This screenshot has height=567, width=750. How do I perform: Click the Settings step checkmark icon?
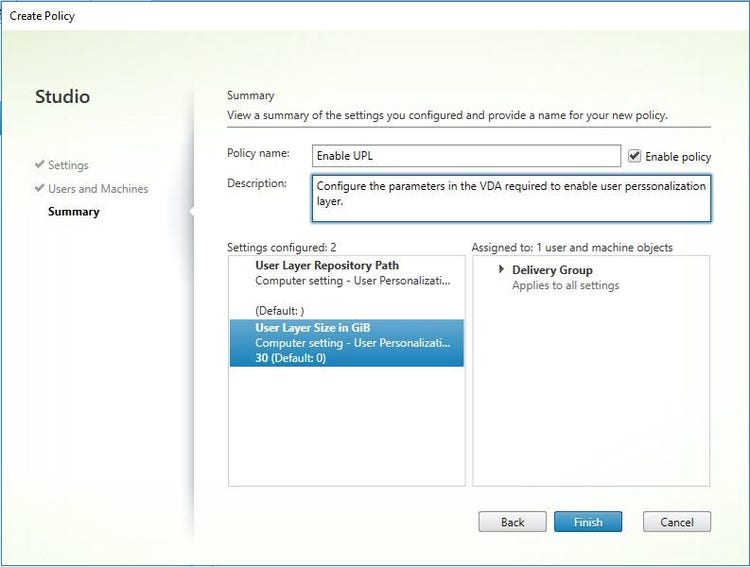[40, 164]
